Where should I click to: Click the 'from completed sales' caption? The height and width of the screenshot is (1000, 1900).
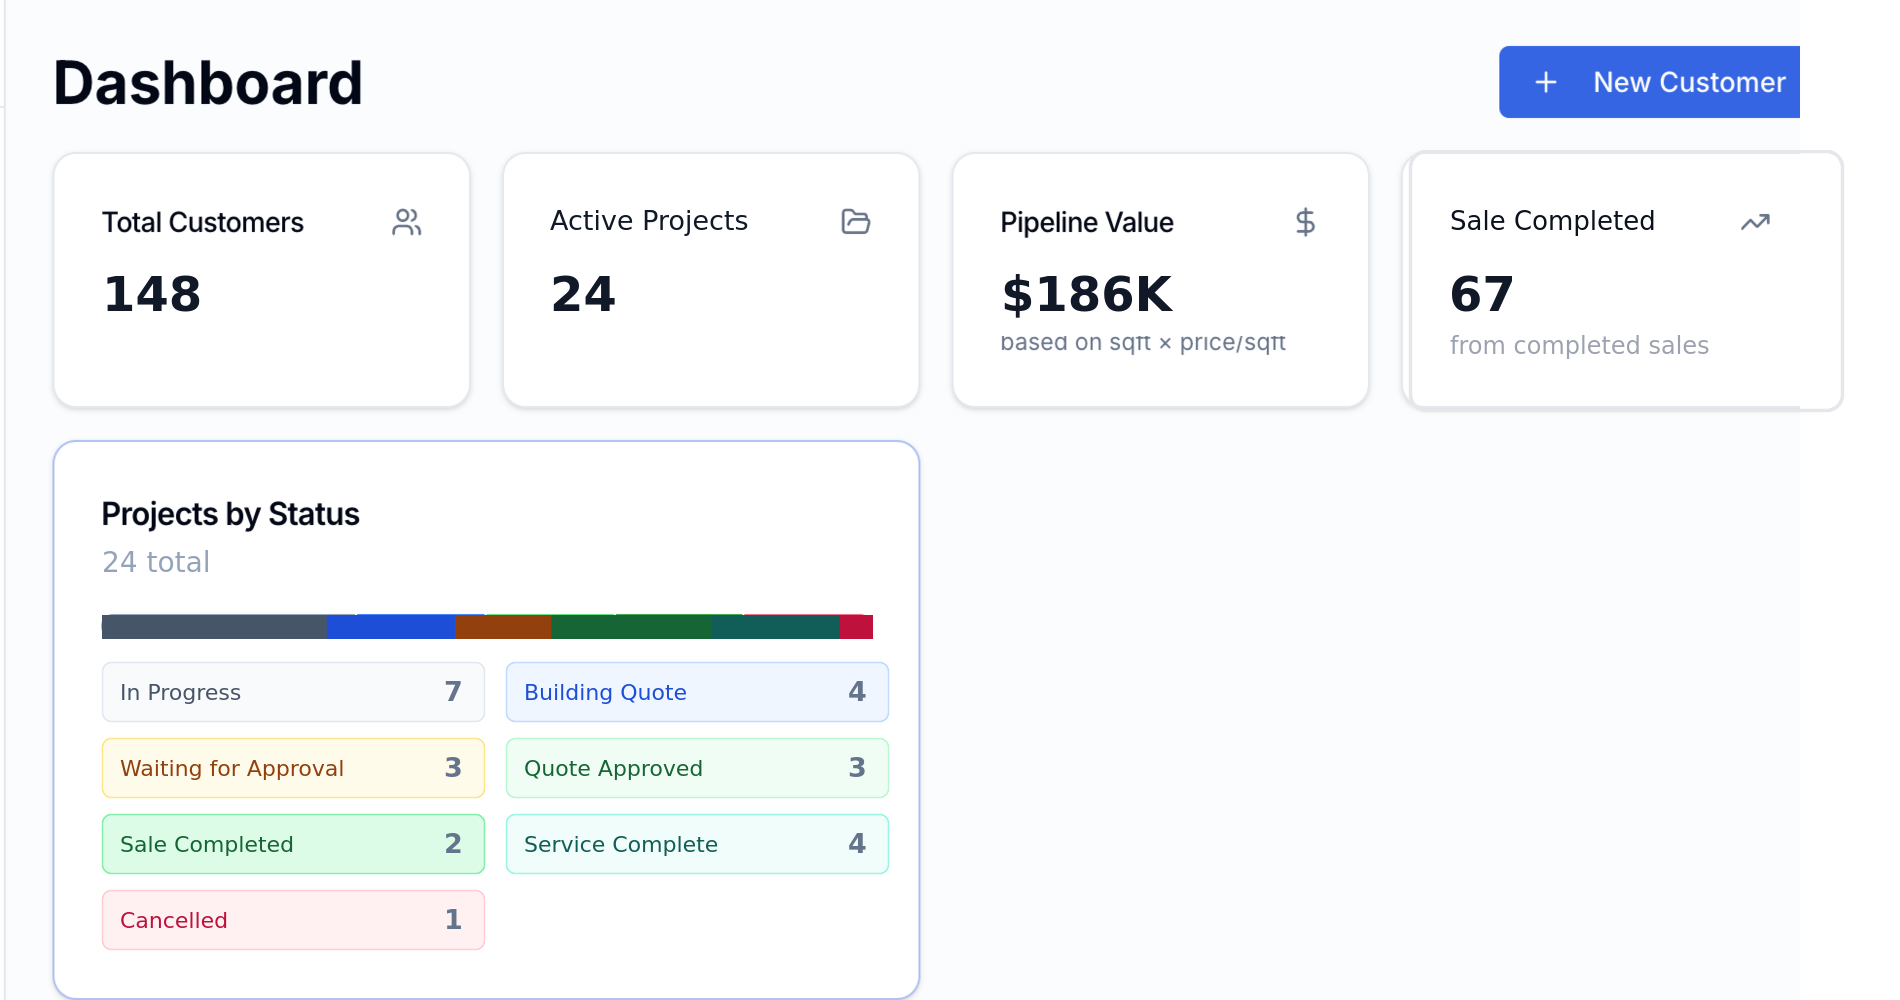(1579, 346)
